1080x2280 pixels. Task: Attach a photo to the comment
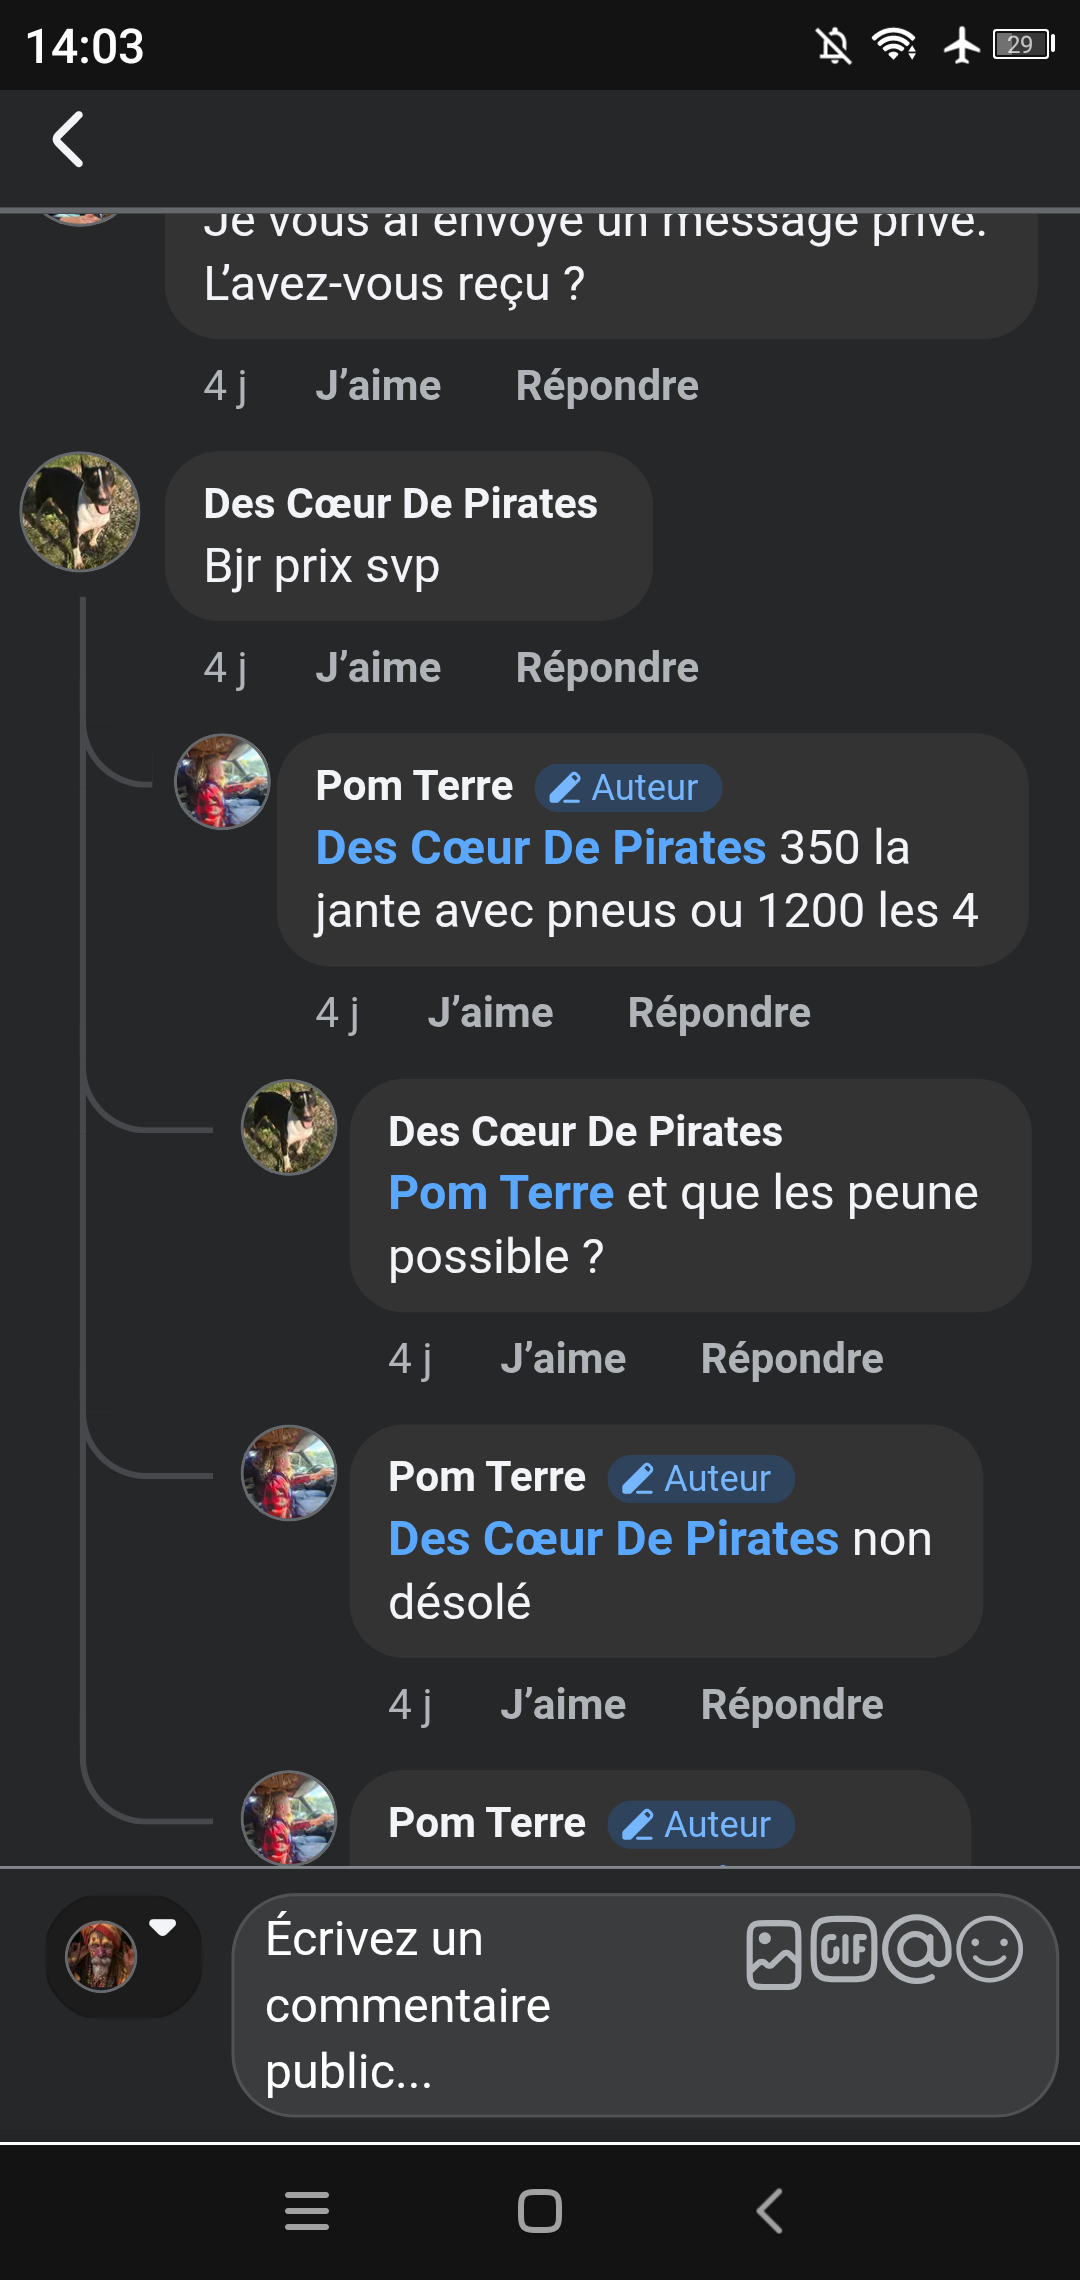tap(773, 1954)
